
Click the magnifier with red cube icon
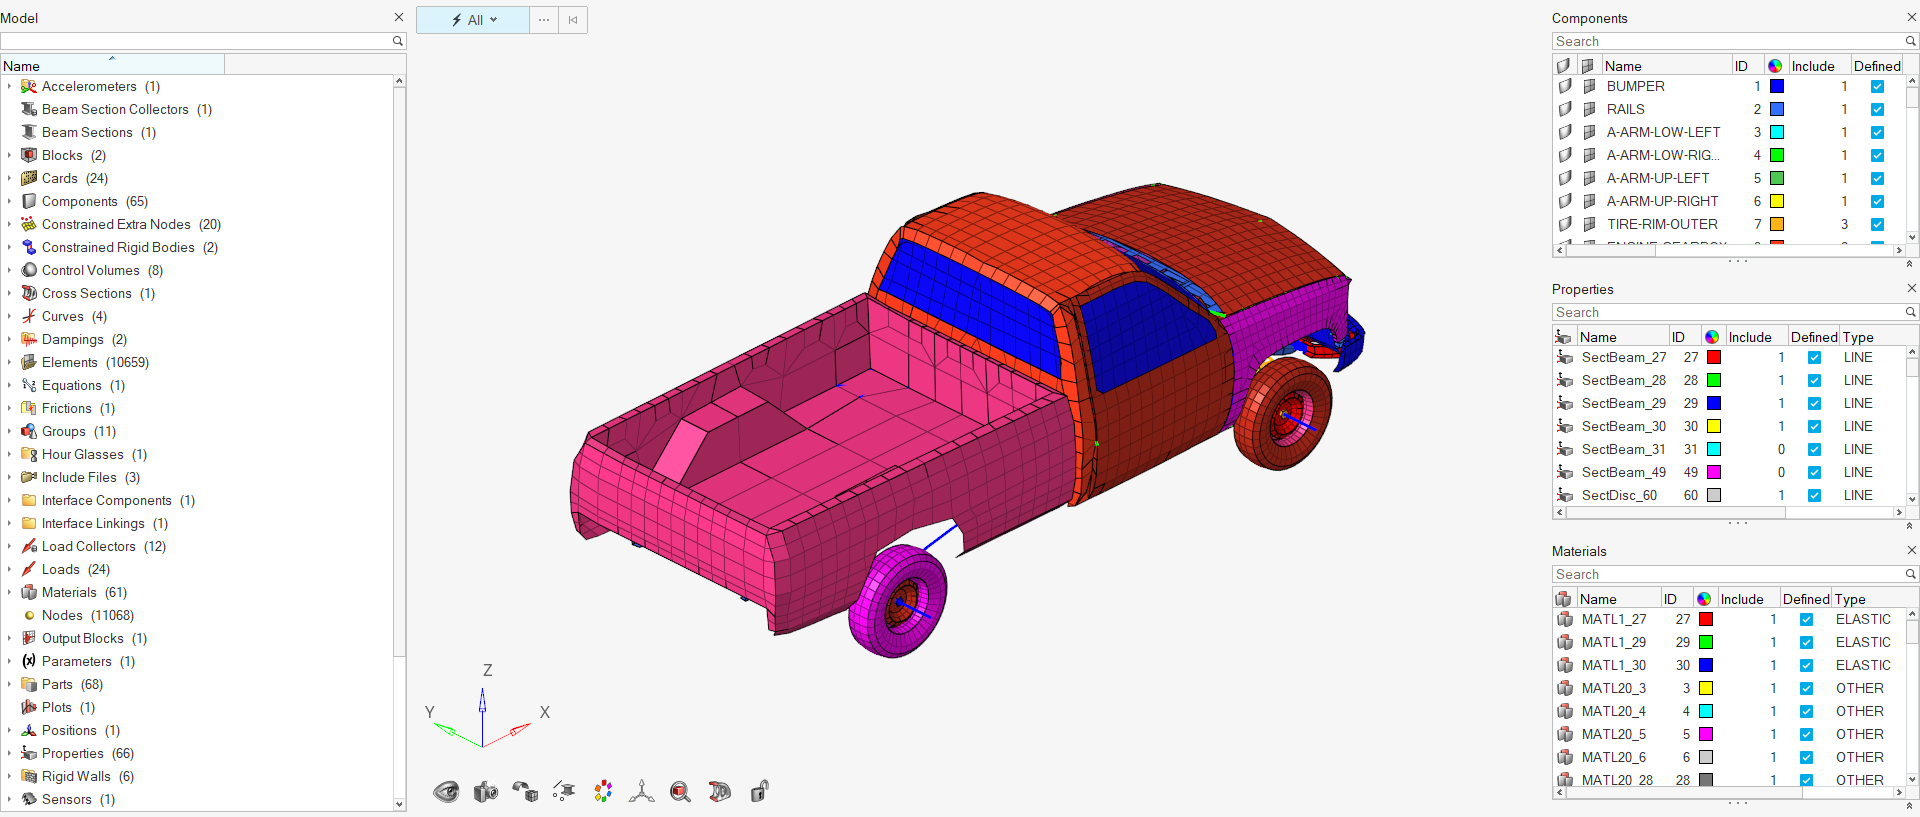680,792
